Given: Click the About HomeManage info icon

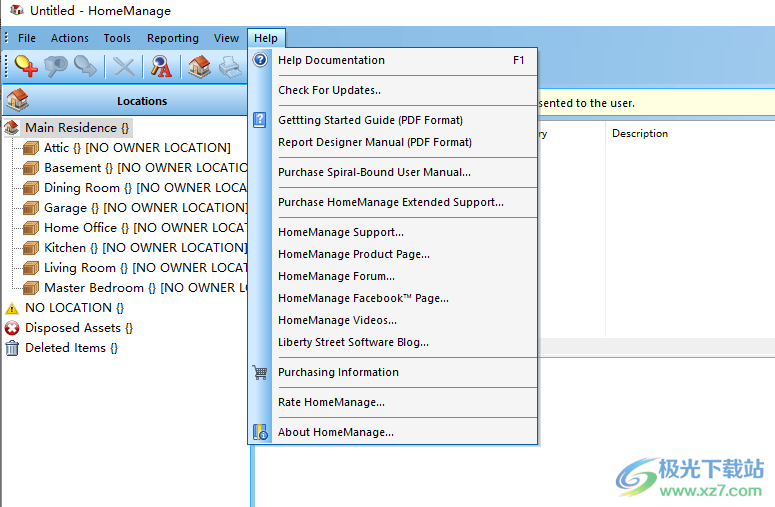Looking at the screenshot, I should click(260, 432).
